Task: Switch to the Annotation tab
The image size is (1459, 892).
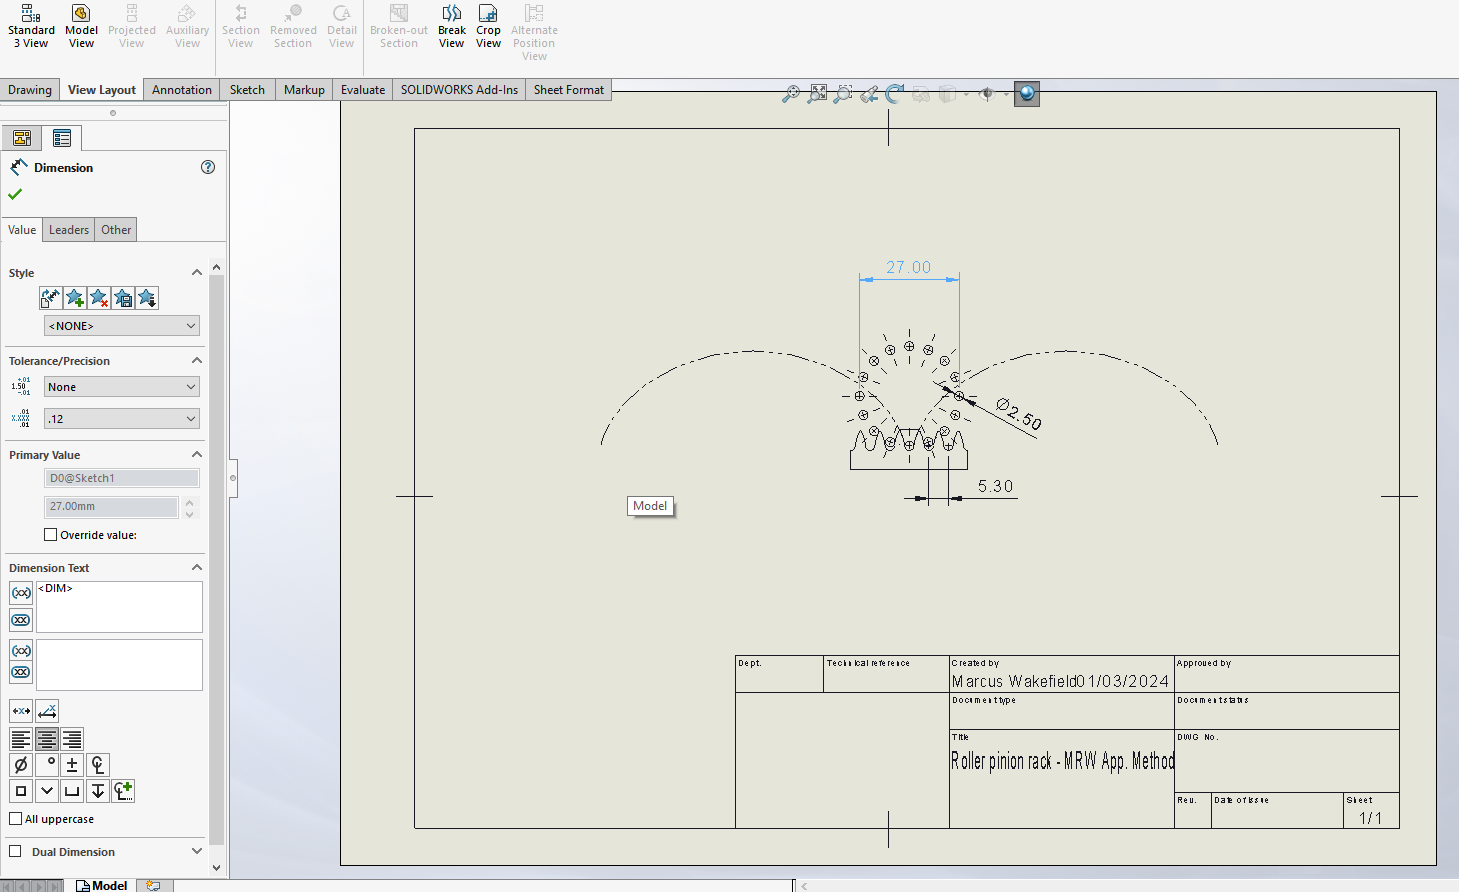Action: tap(181, 89)
